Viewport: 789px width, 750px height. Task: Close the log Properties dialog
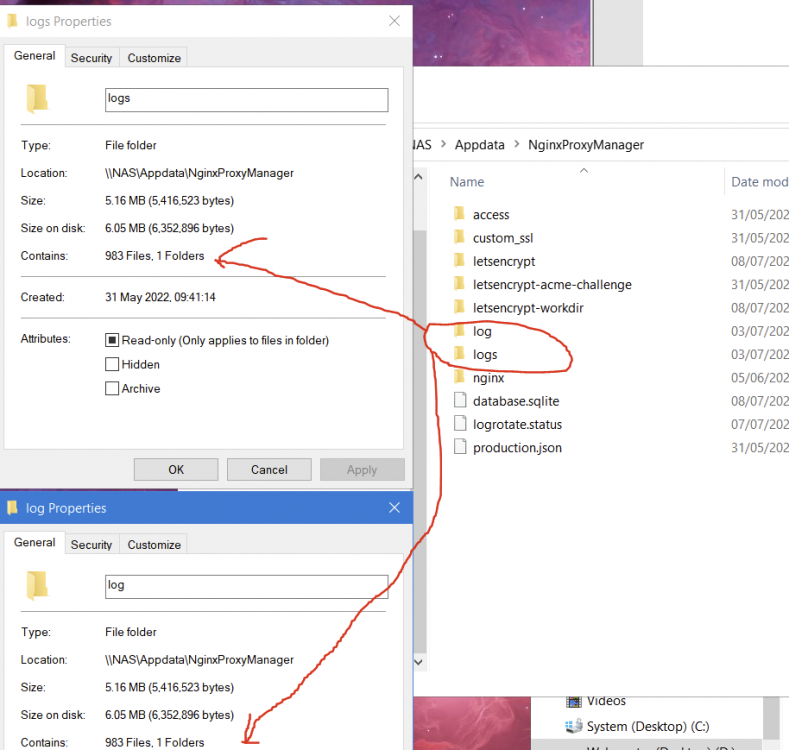[394, 507]
